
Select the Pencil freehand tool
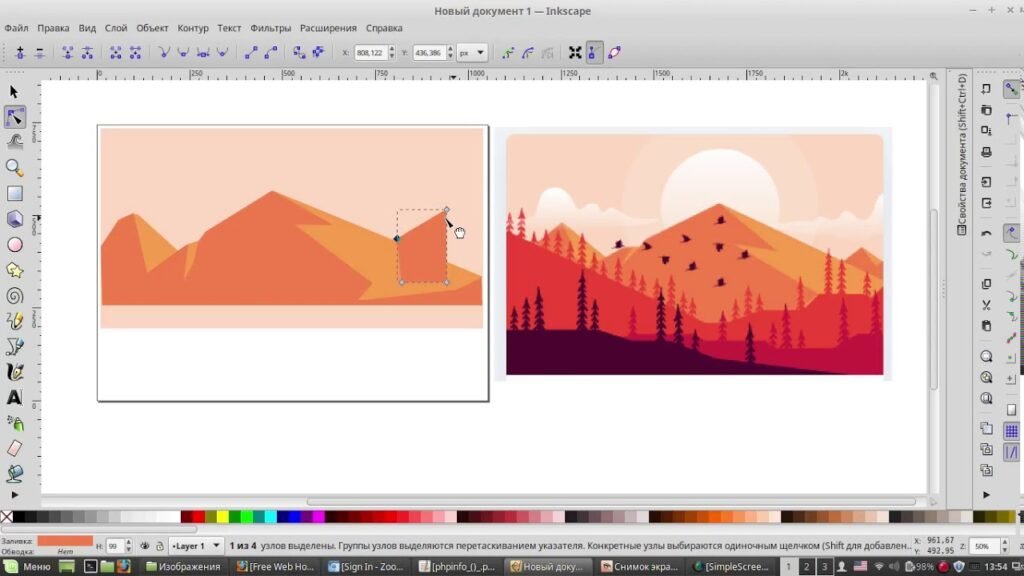coord(14,321)
